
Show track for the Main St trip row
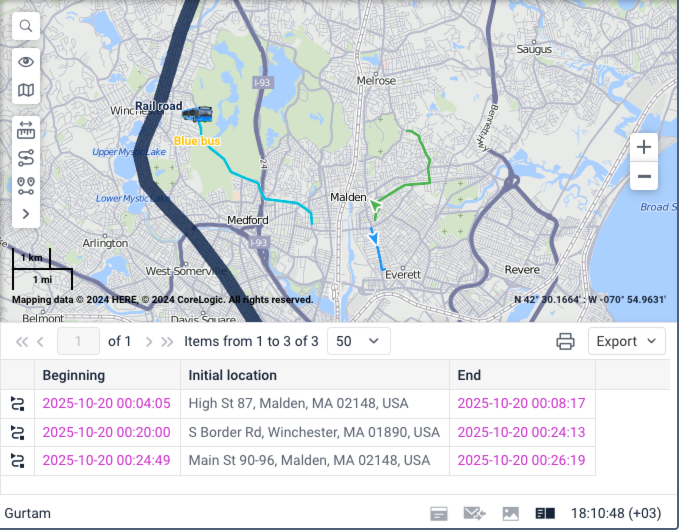(x=17, y=461)
